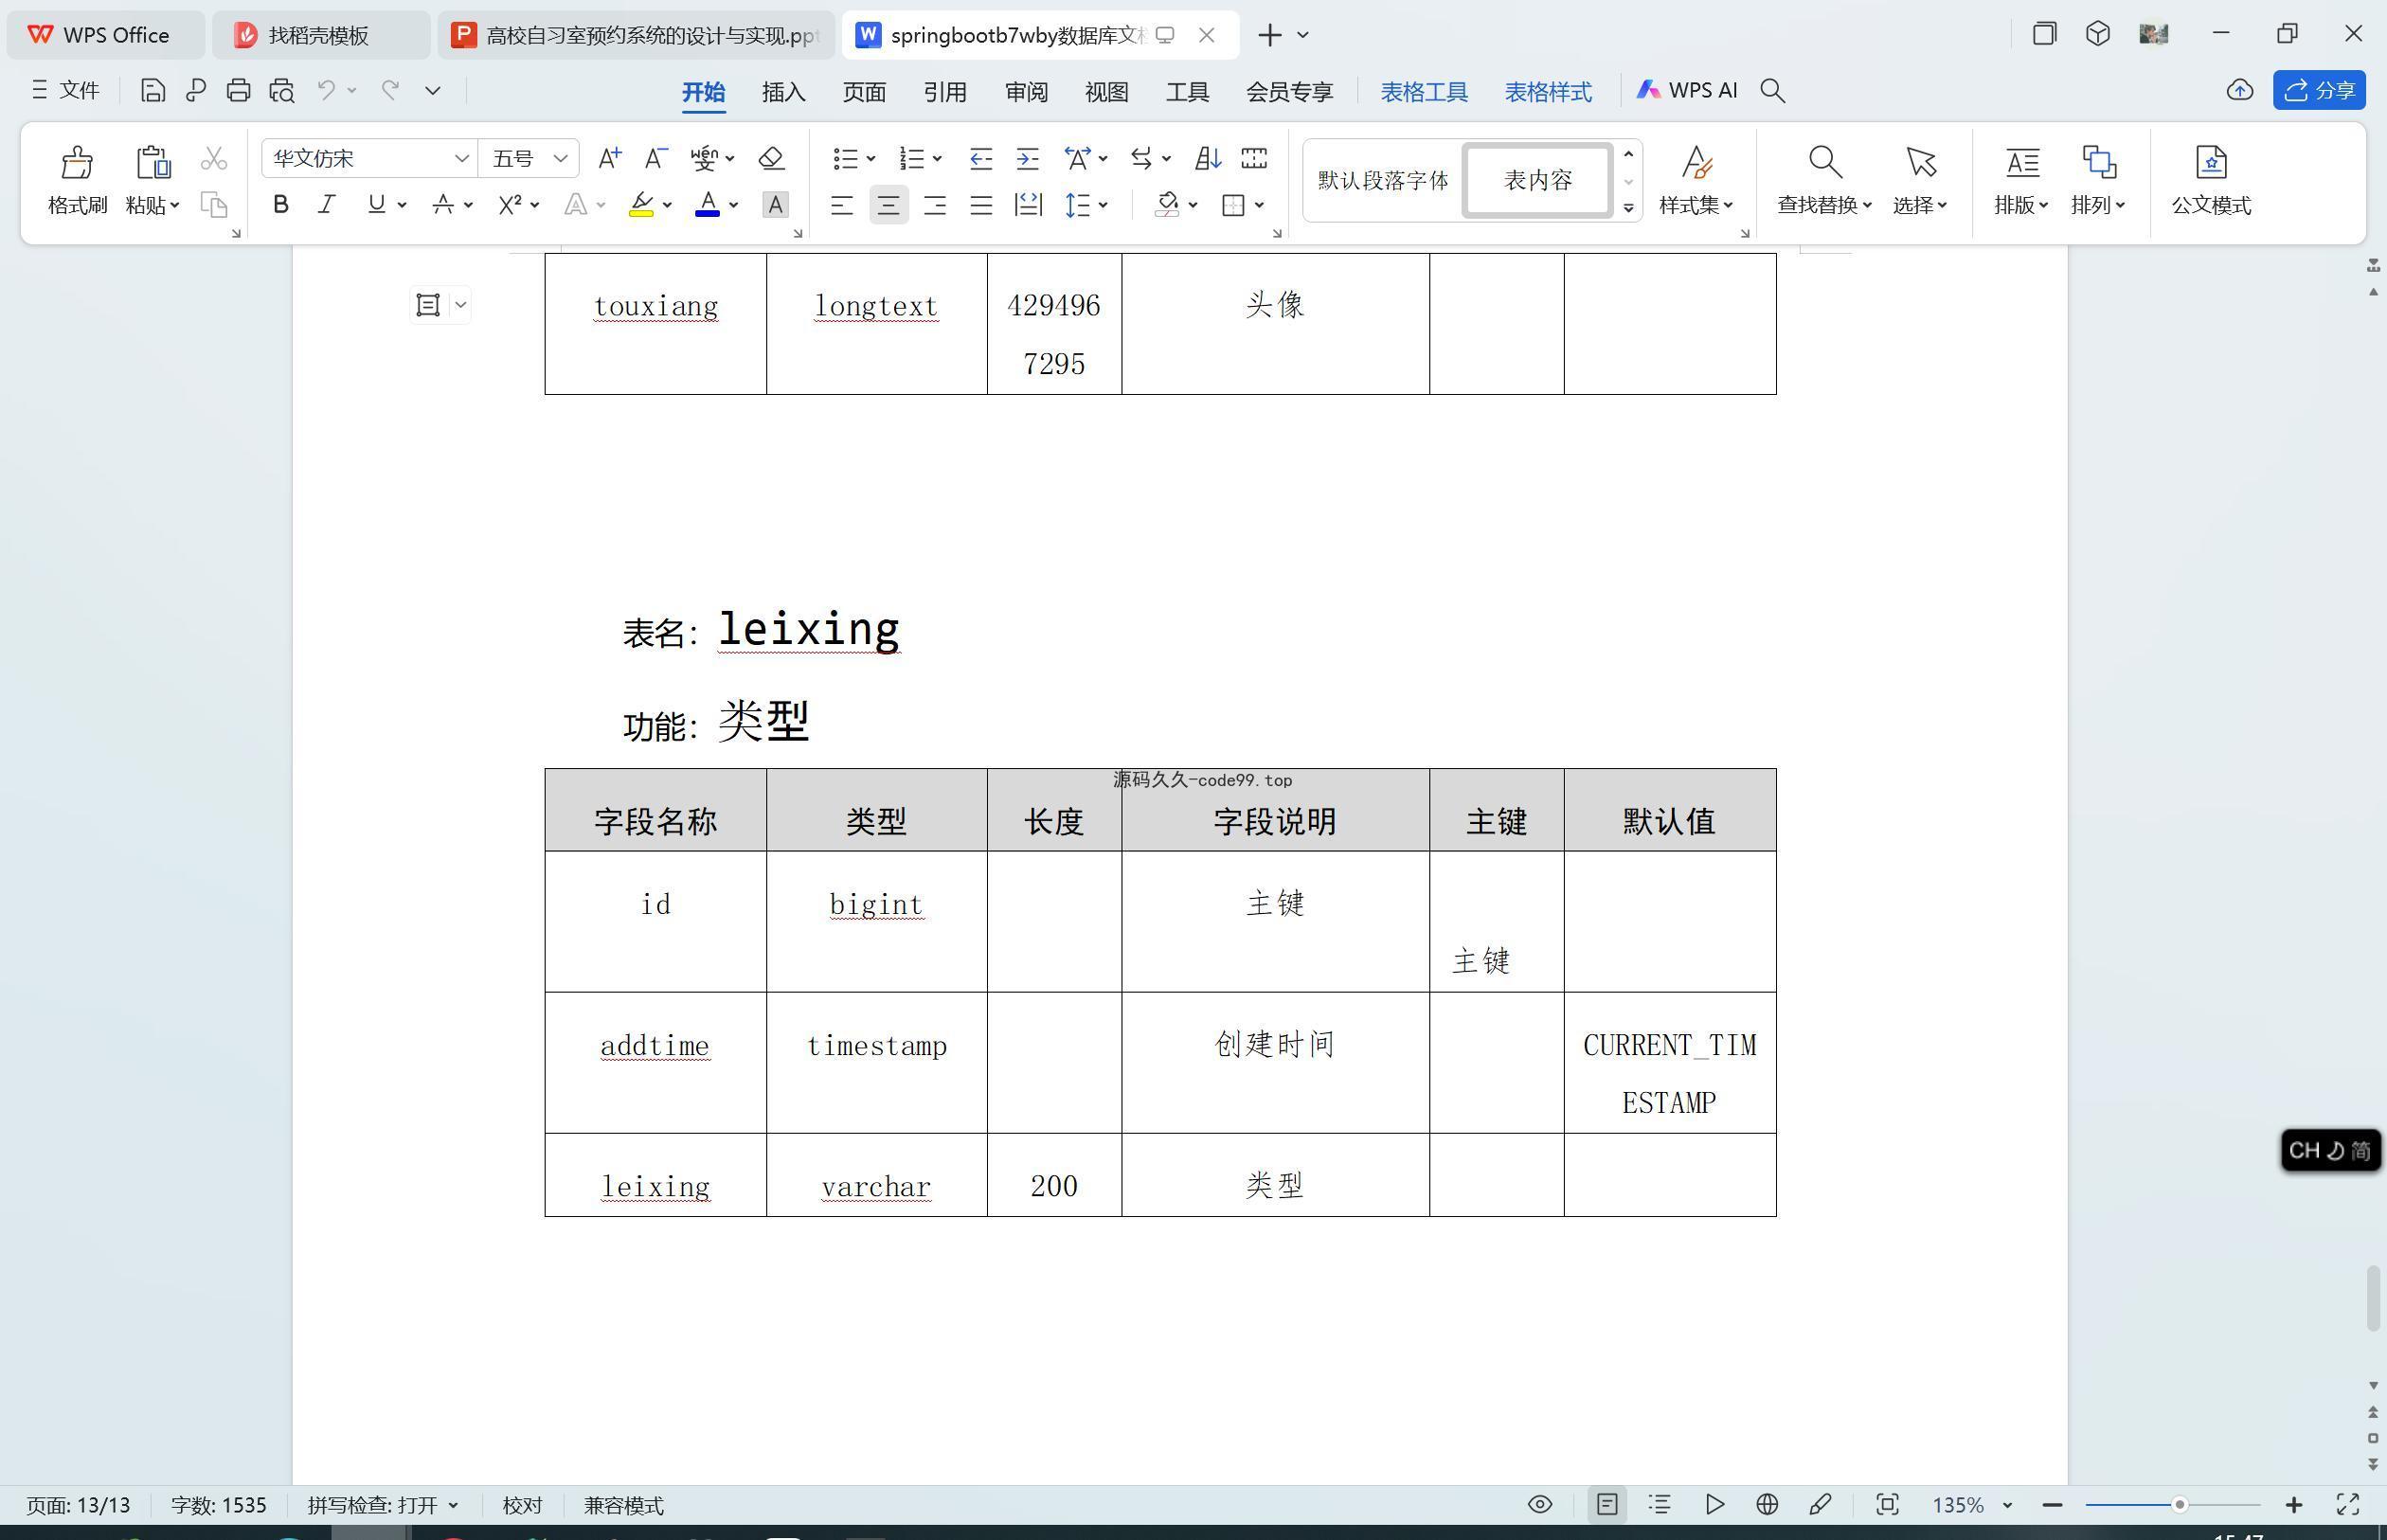Click the Format Painter (格式刷) icon

point(77,163)
